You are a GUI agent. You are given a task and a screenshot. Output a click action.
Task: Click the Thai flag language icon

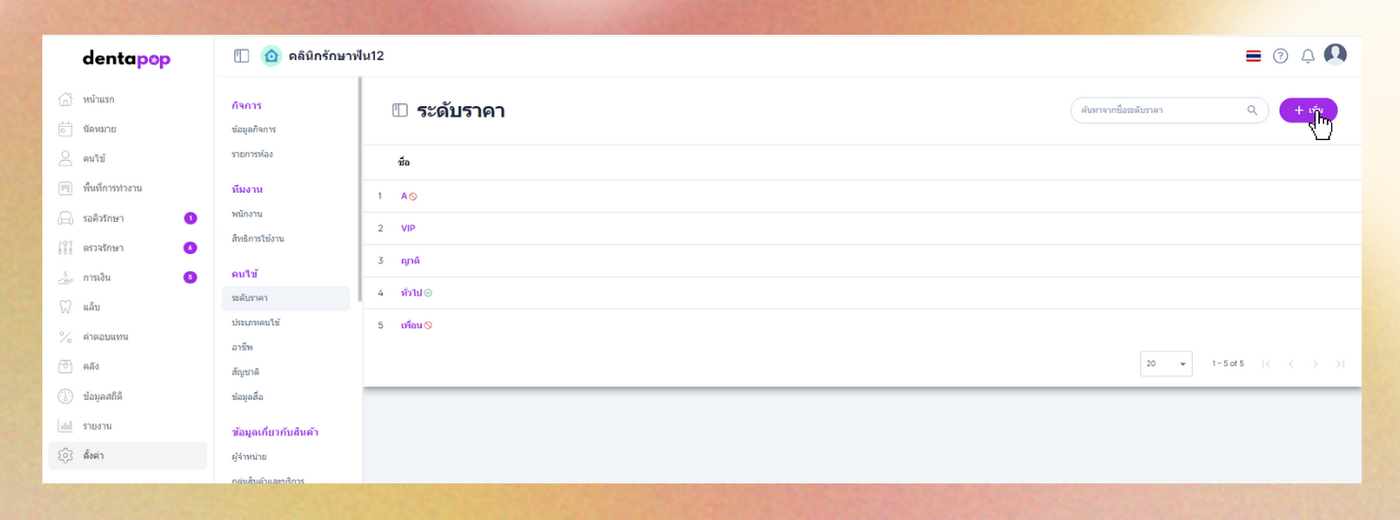click(x=1253, y=56)
